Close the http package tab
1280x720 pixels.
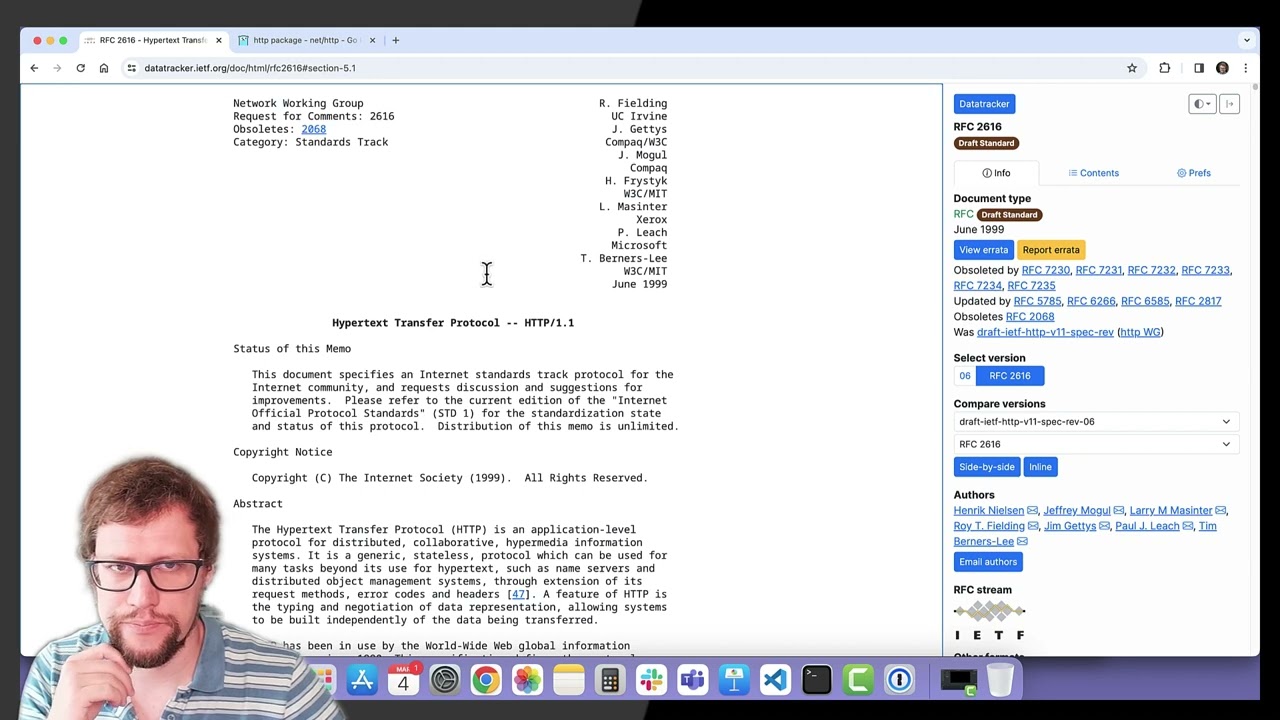pyautogui.click(x=372, y=40)
